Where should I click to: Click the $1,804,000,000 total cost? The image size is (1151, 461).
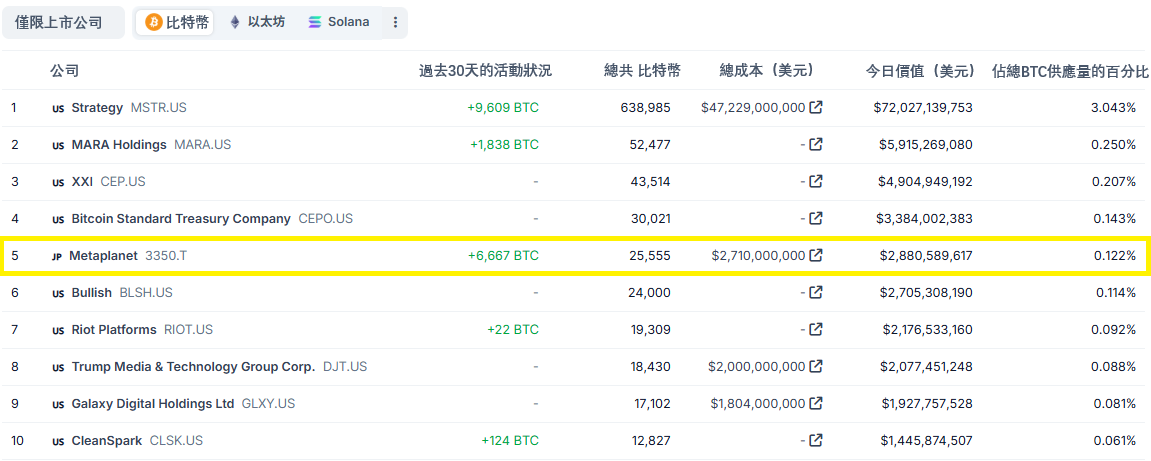pyautogui.click(x=758, y=404)
